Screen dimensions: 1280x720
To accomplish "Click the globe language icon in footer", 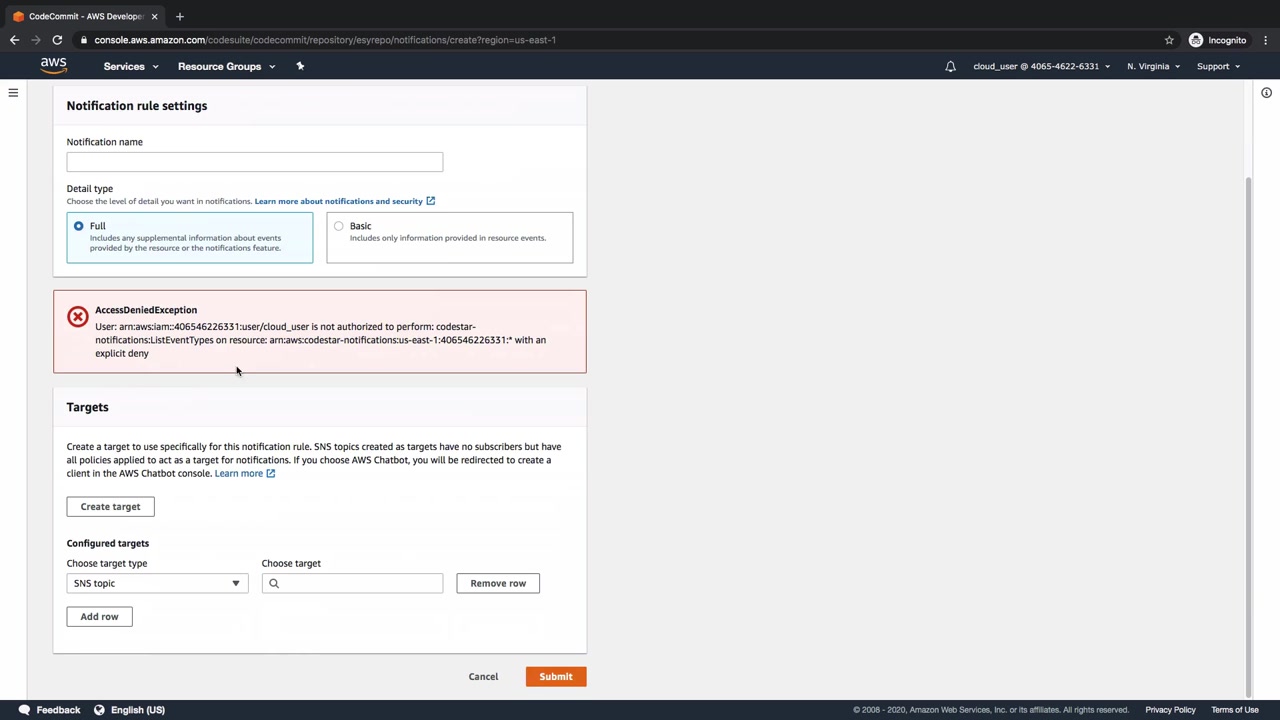I will pos(99,710).
